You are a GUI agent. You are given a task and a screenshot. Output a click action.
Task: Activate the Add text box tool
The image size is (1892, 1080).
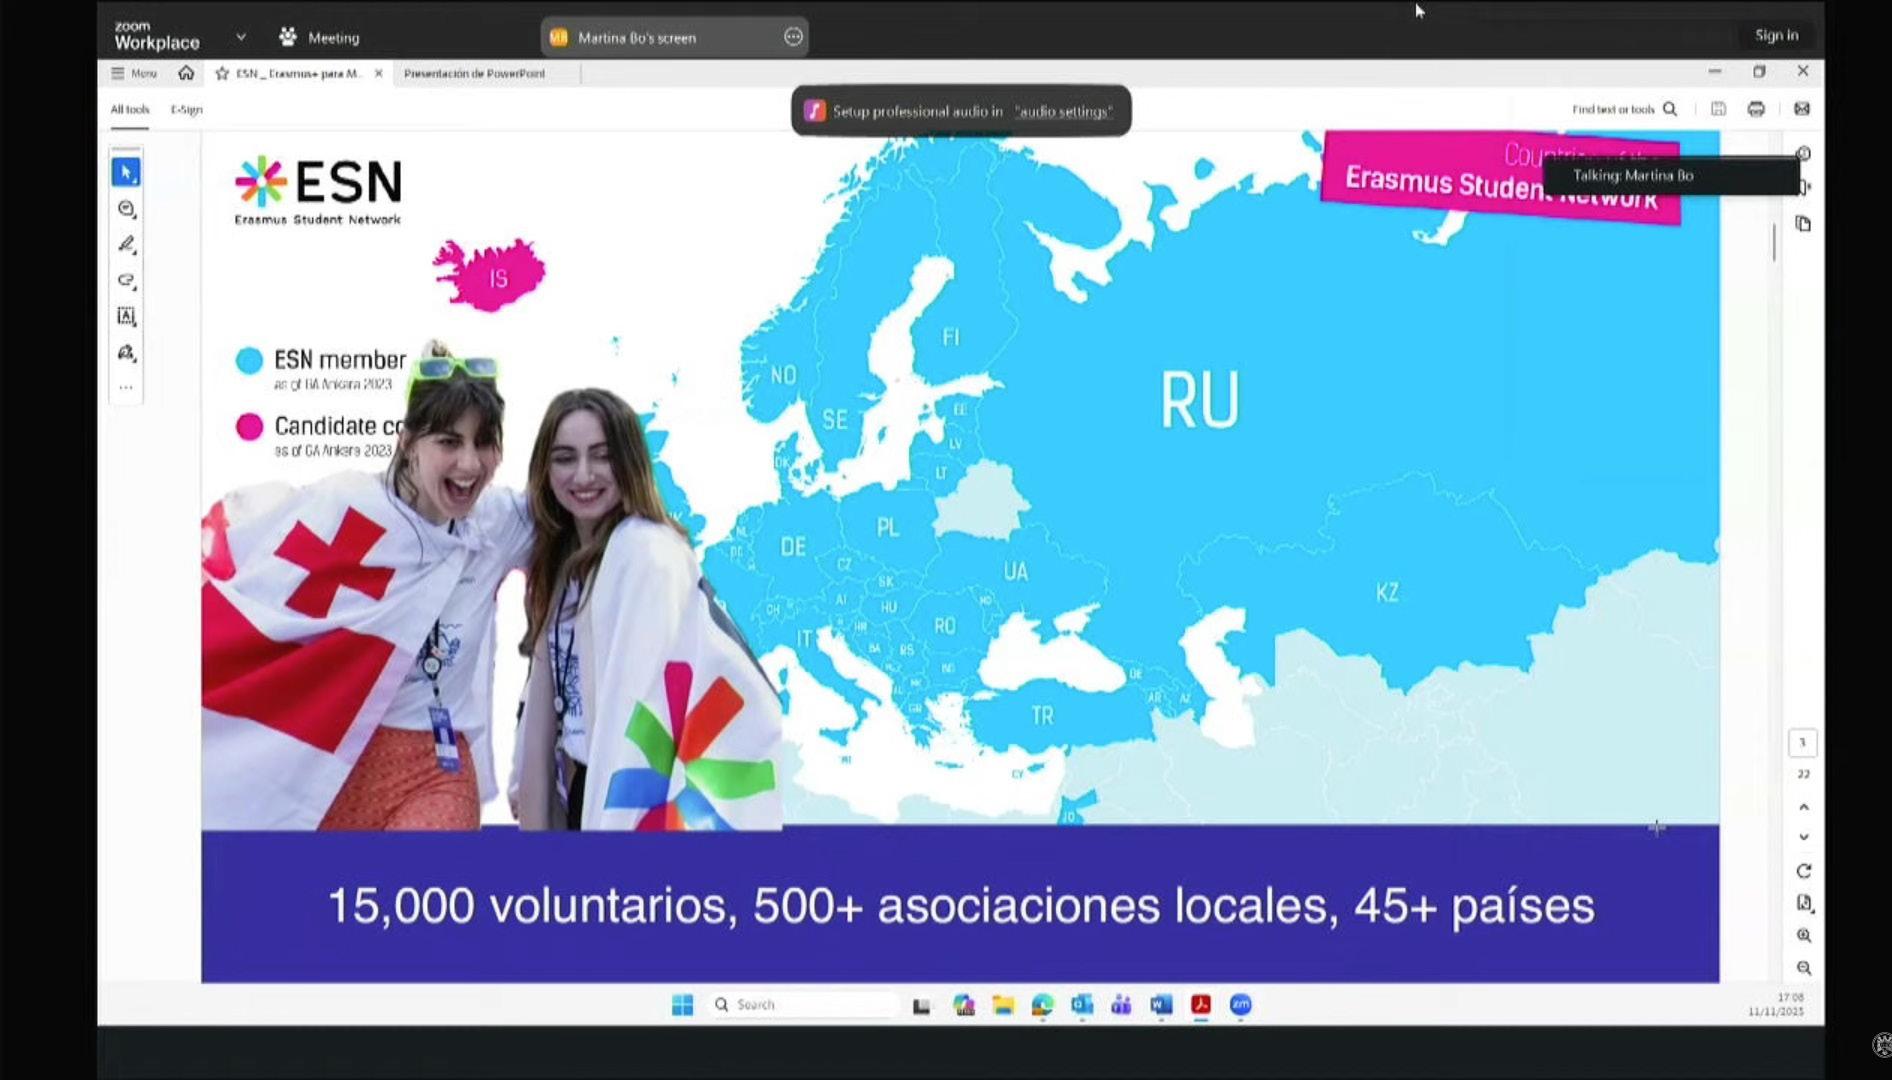tap(126, 316)
